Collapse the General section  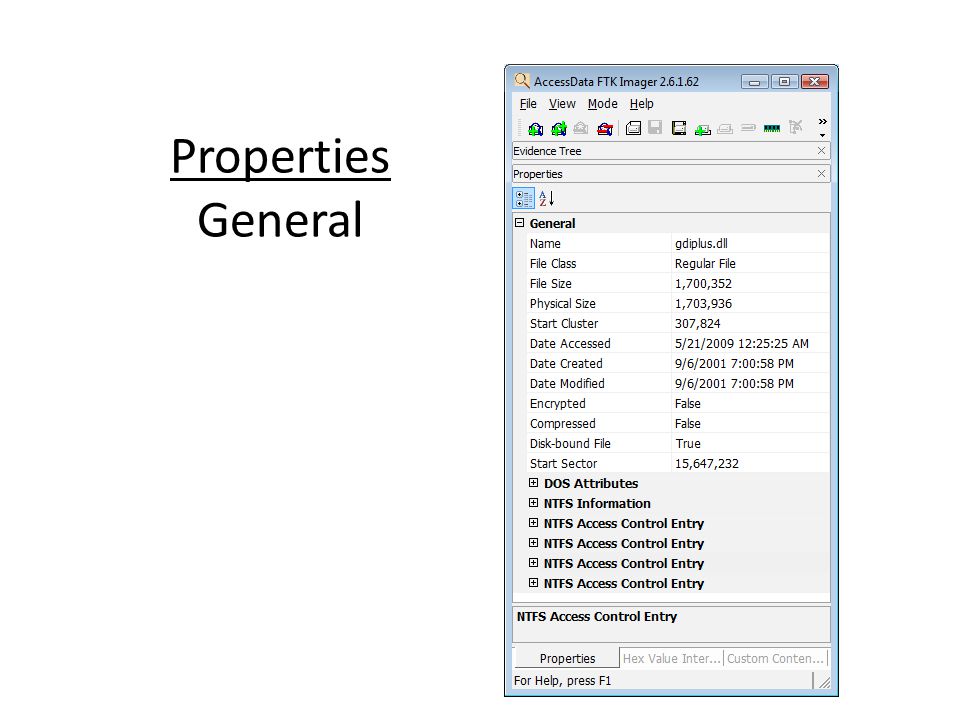click(520, 223)
